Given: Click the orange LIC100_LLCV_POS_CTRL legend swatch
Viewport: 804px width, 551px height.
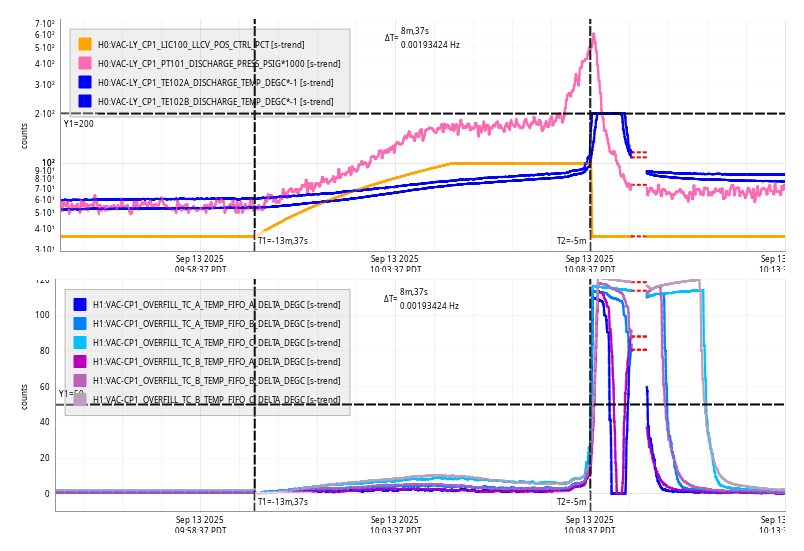Looking at the screenshot, I should pyautogui.click(x=85, y=44).
